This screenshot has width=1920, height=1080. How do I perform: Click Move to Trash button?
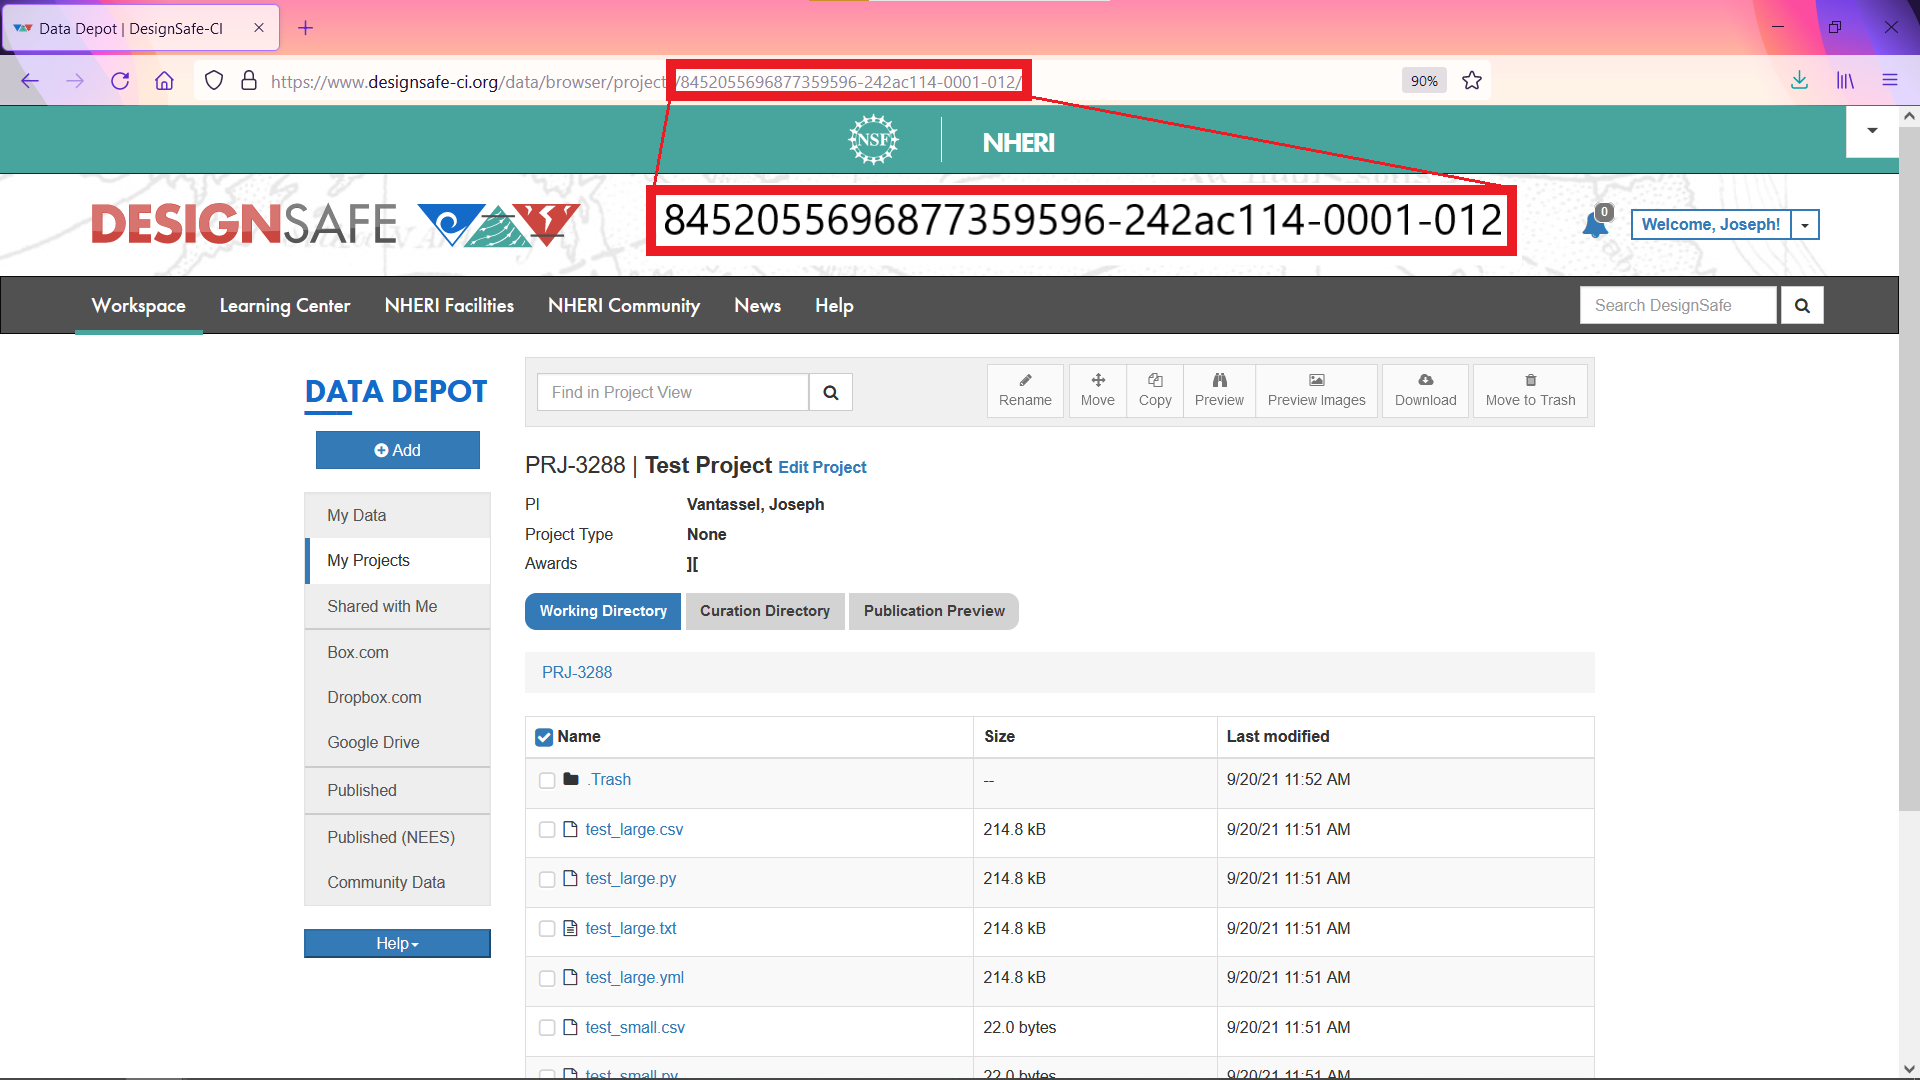[x=1530, y=391]
